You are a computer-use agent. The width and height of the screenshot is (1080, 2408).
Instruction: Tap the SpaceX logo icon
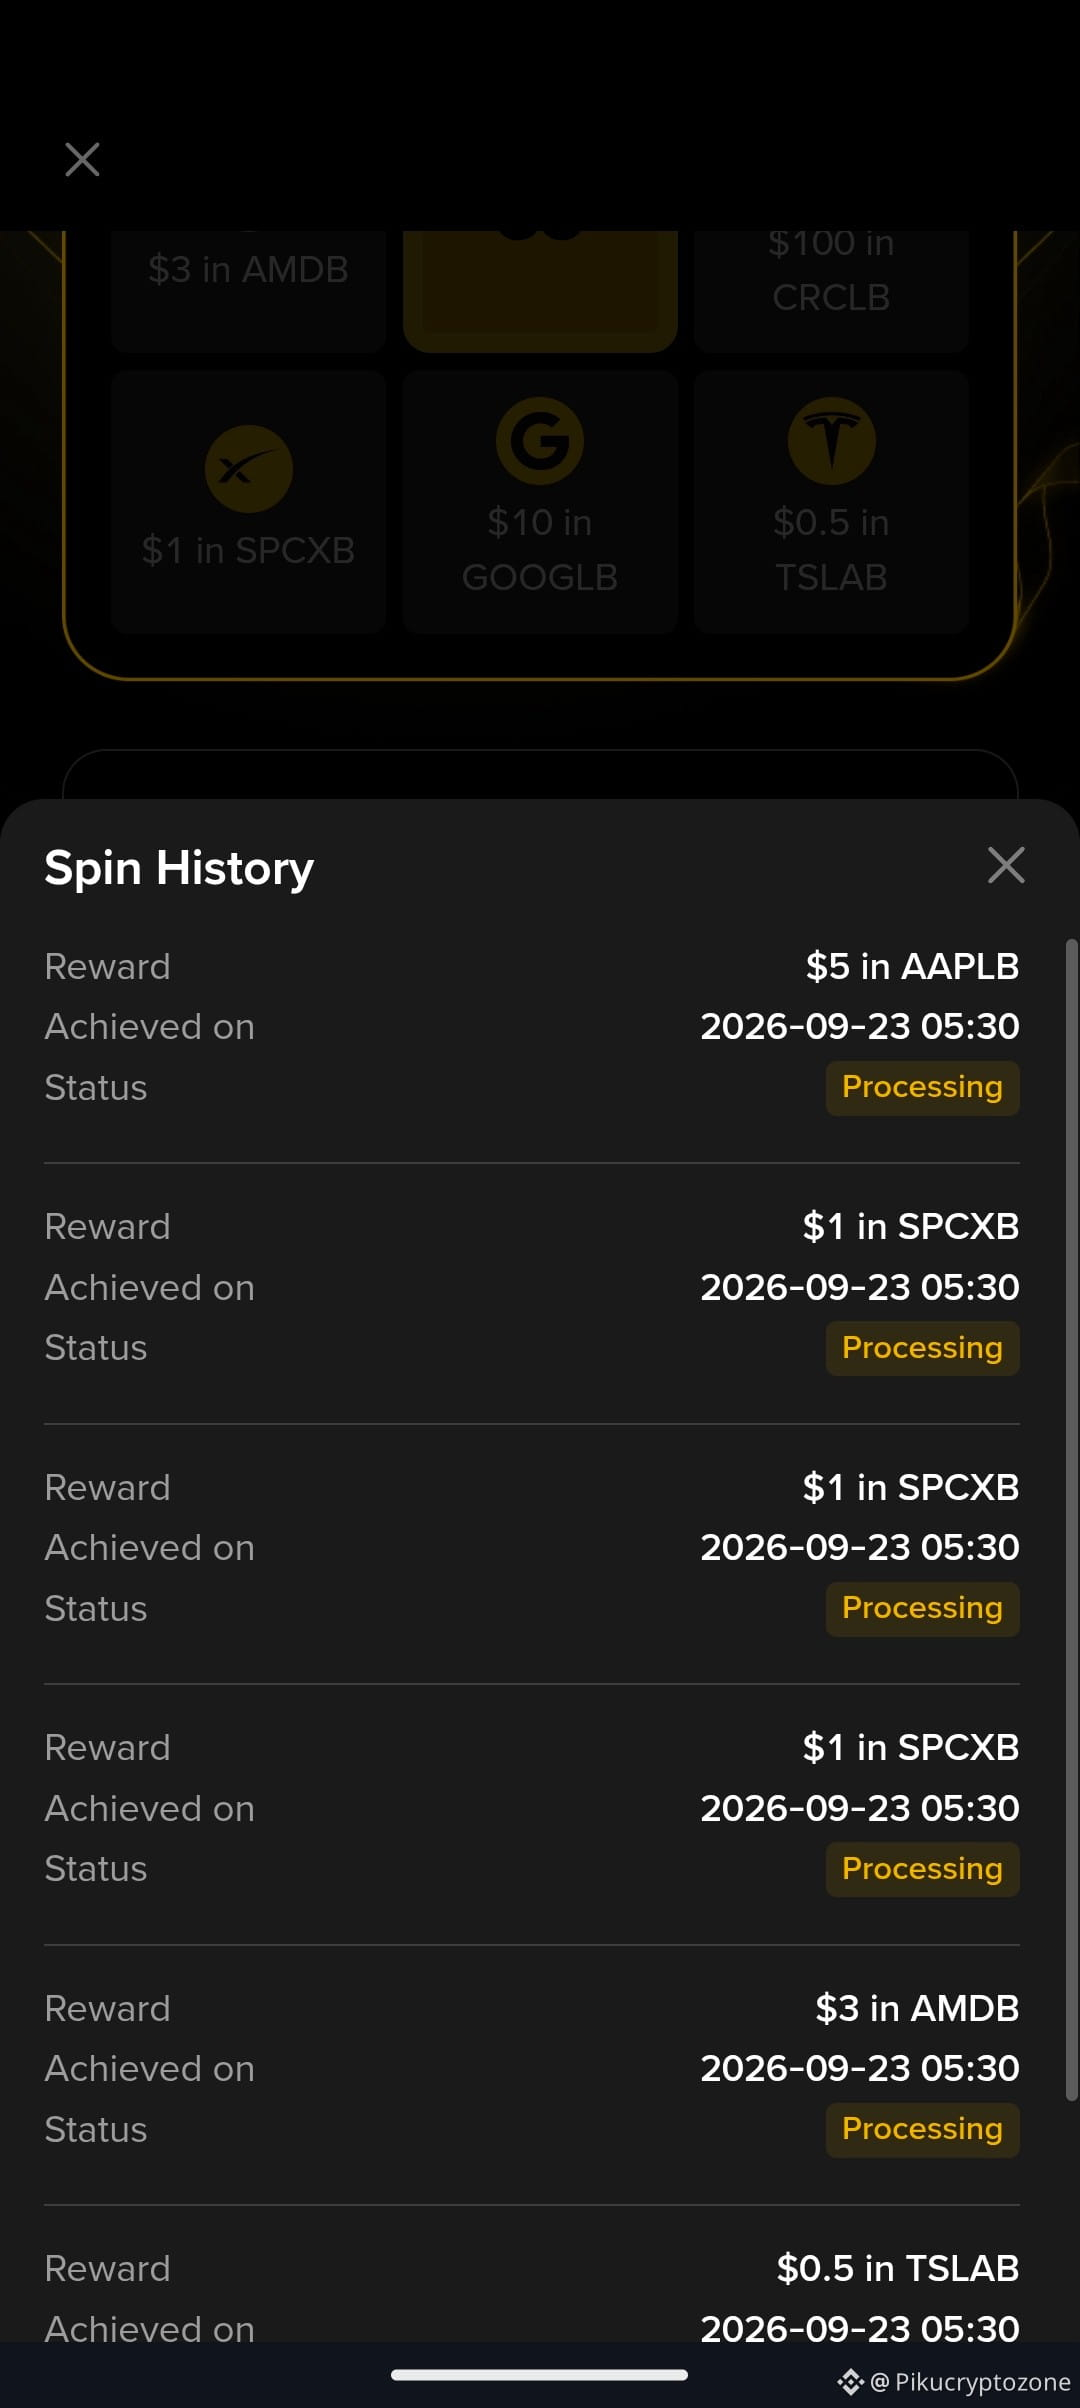pyautogui.click(x=249, y=469)
